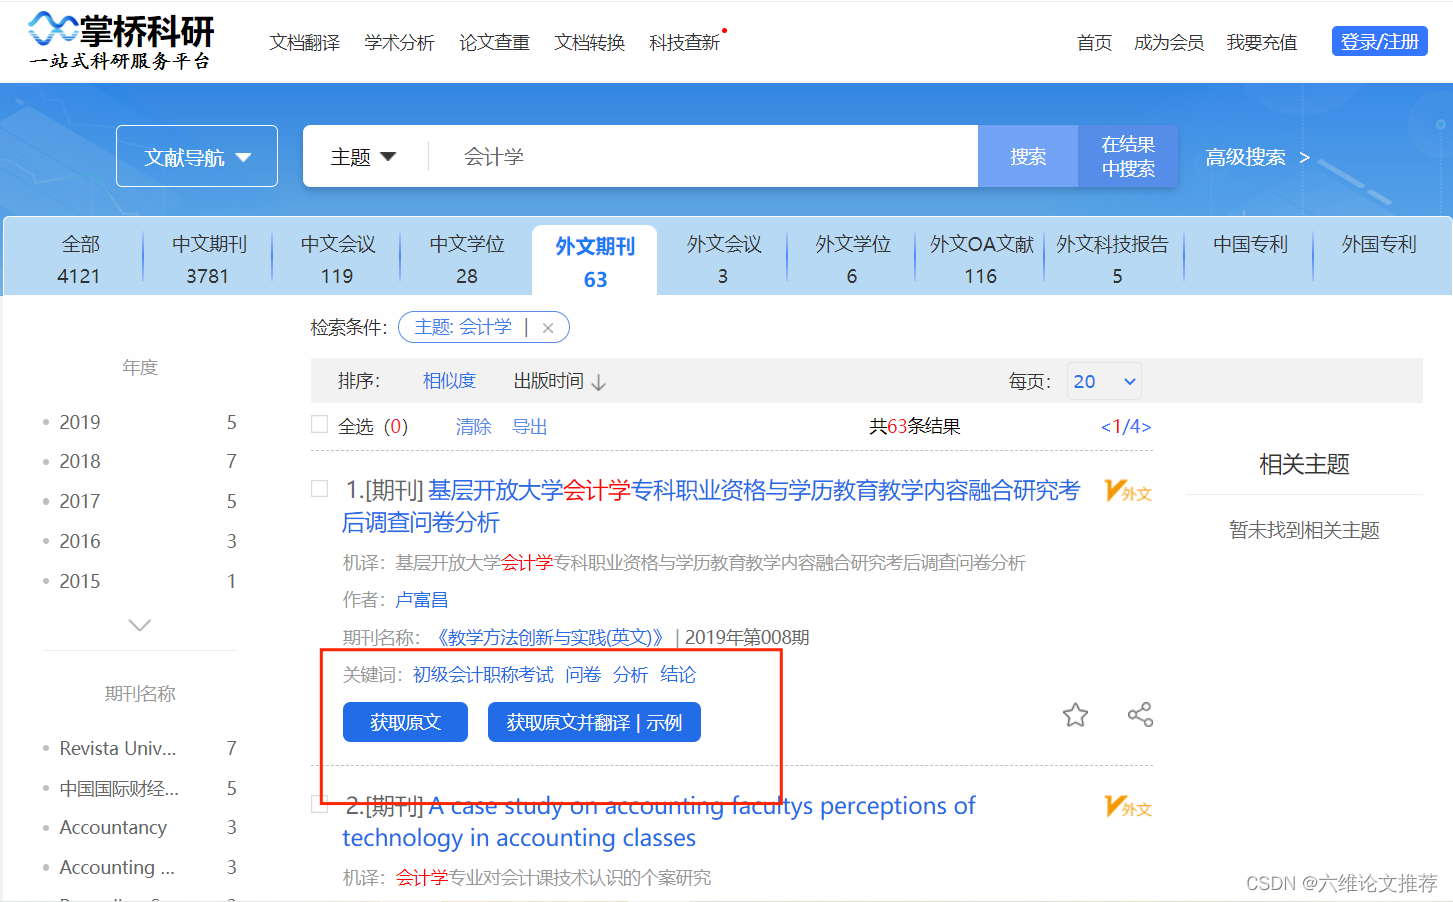Check the 全选 select-all checkbox
Screen dimensions: 1453x902
tap(318, 425)
